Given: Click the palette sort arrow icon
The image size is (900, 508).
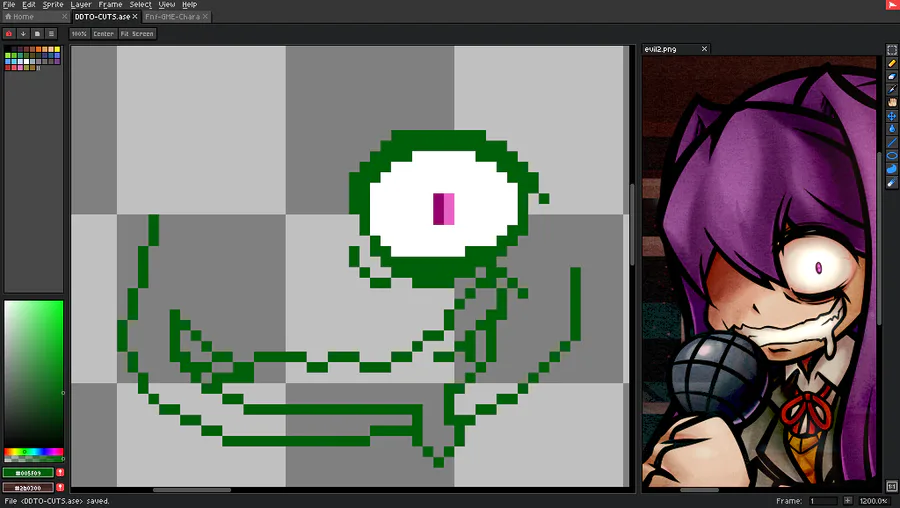Looking at the screenshot, I should (x=23, y=34).
